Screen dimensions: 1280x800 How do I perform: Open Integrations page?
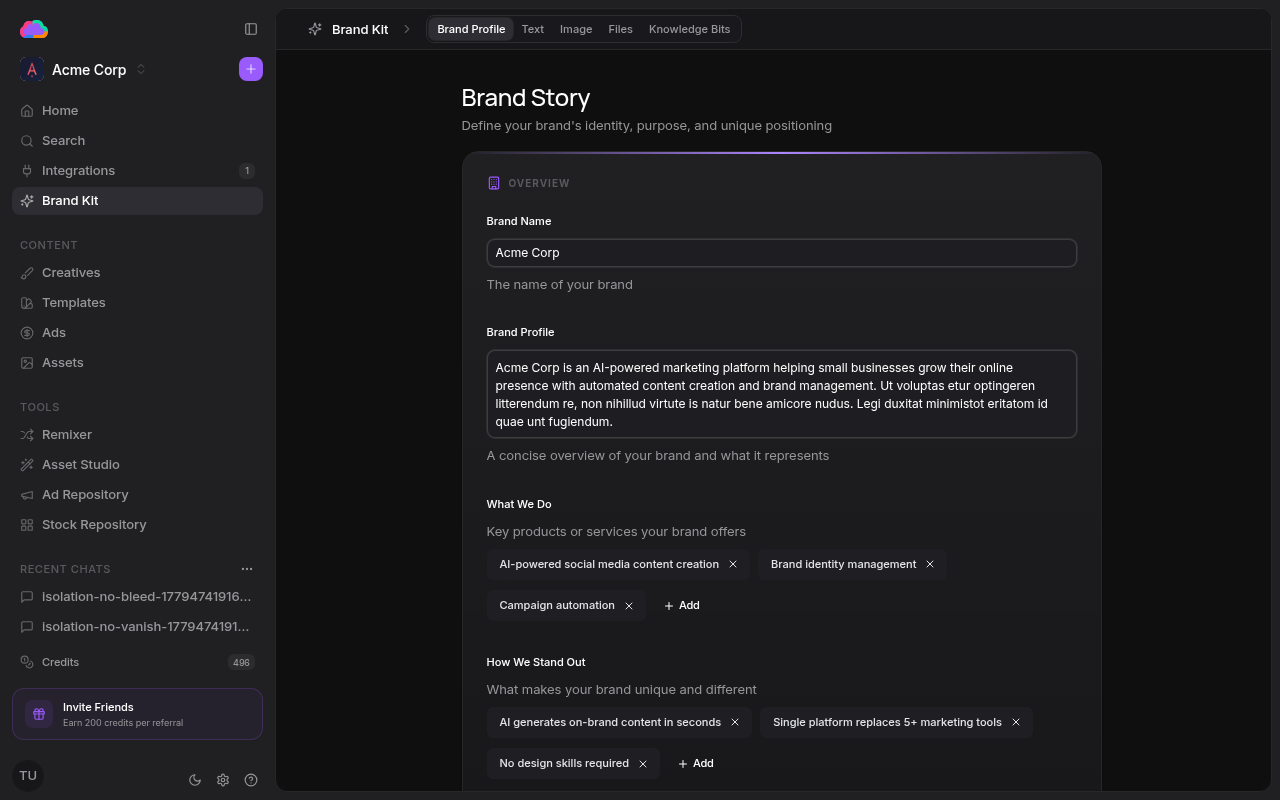(x=137, y=171)
